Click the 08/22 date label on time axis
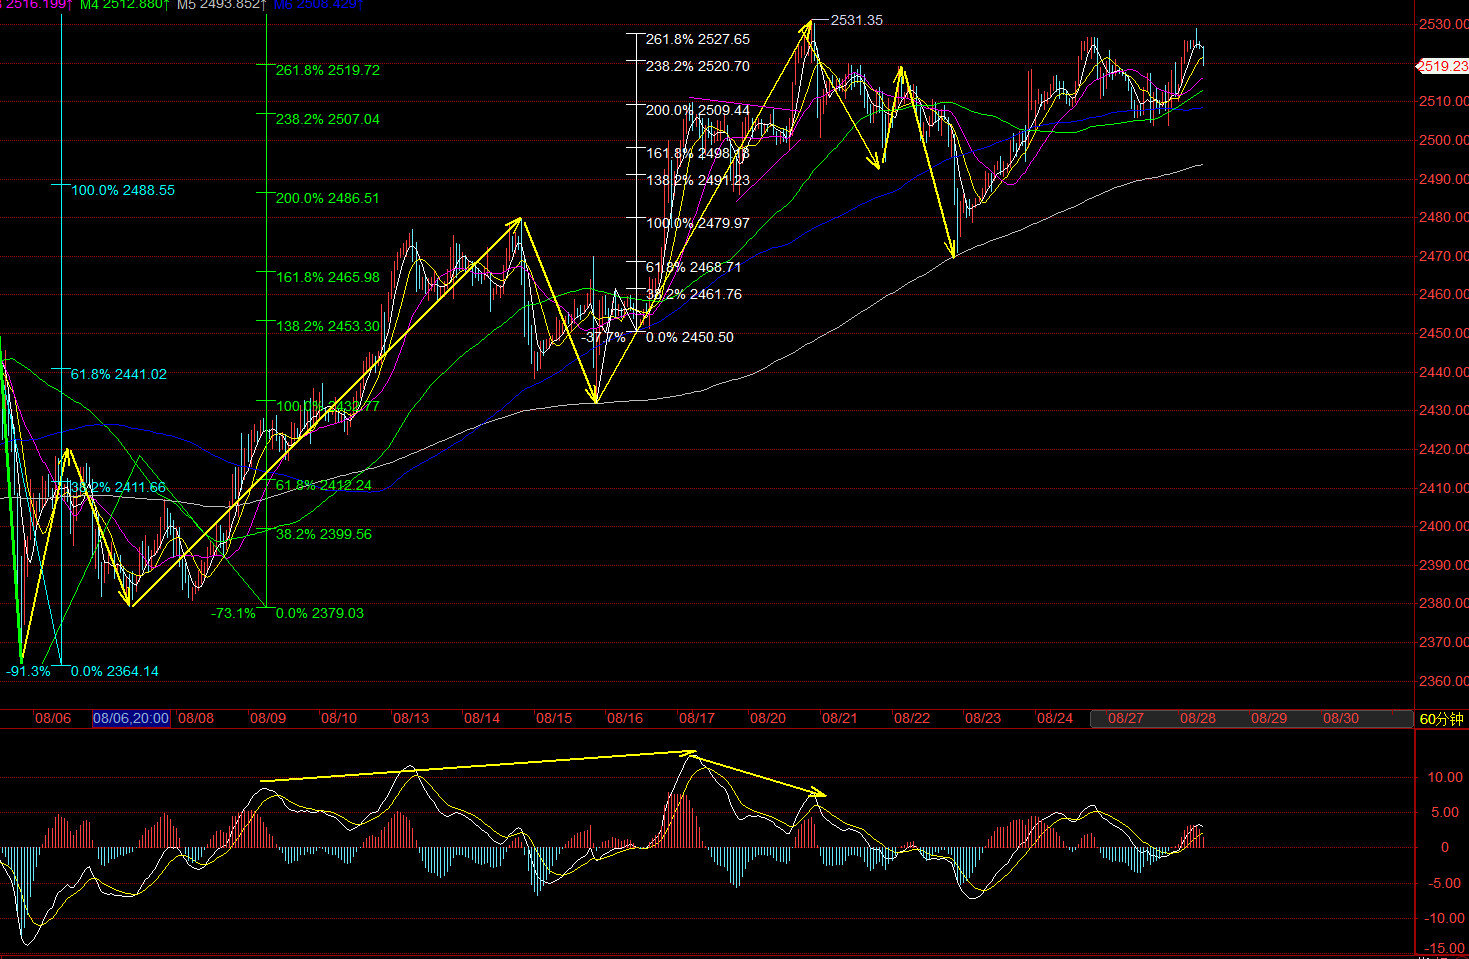Image resolution: width=1469 pixels, height=959 pixels. tap(912, 718)
